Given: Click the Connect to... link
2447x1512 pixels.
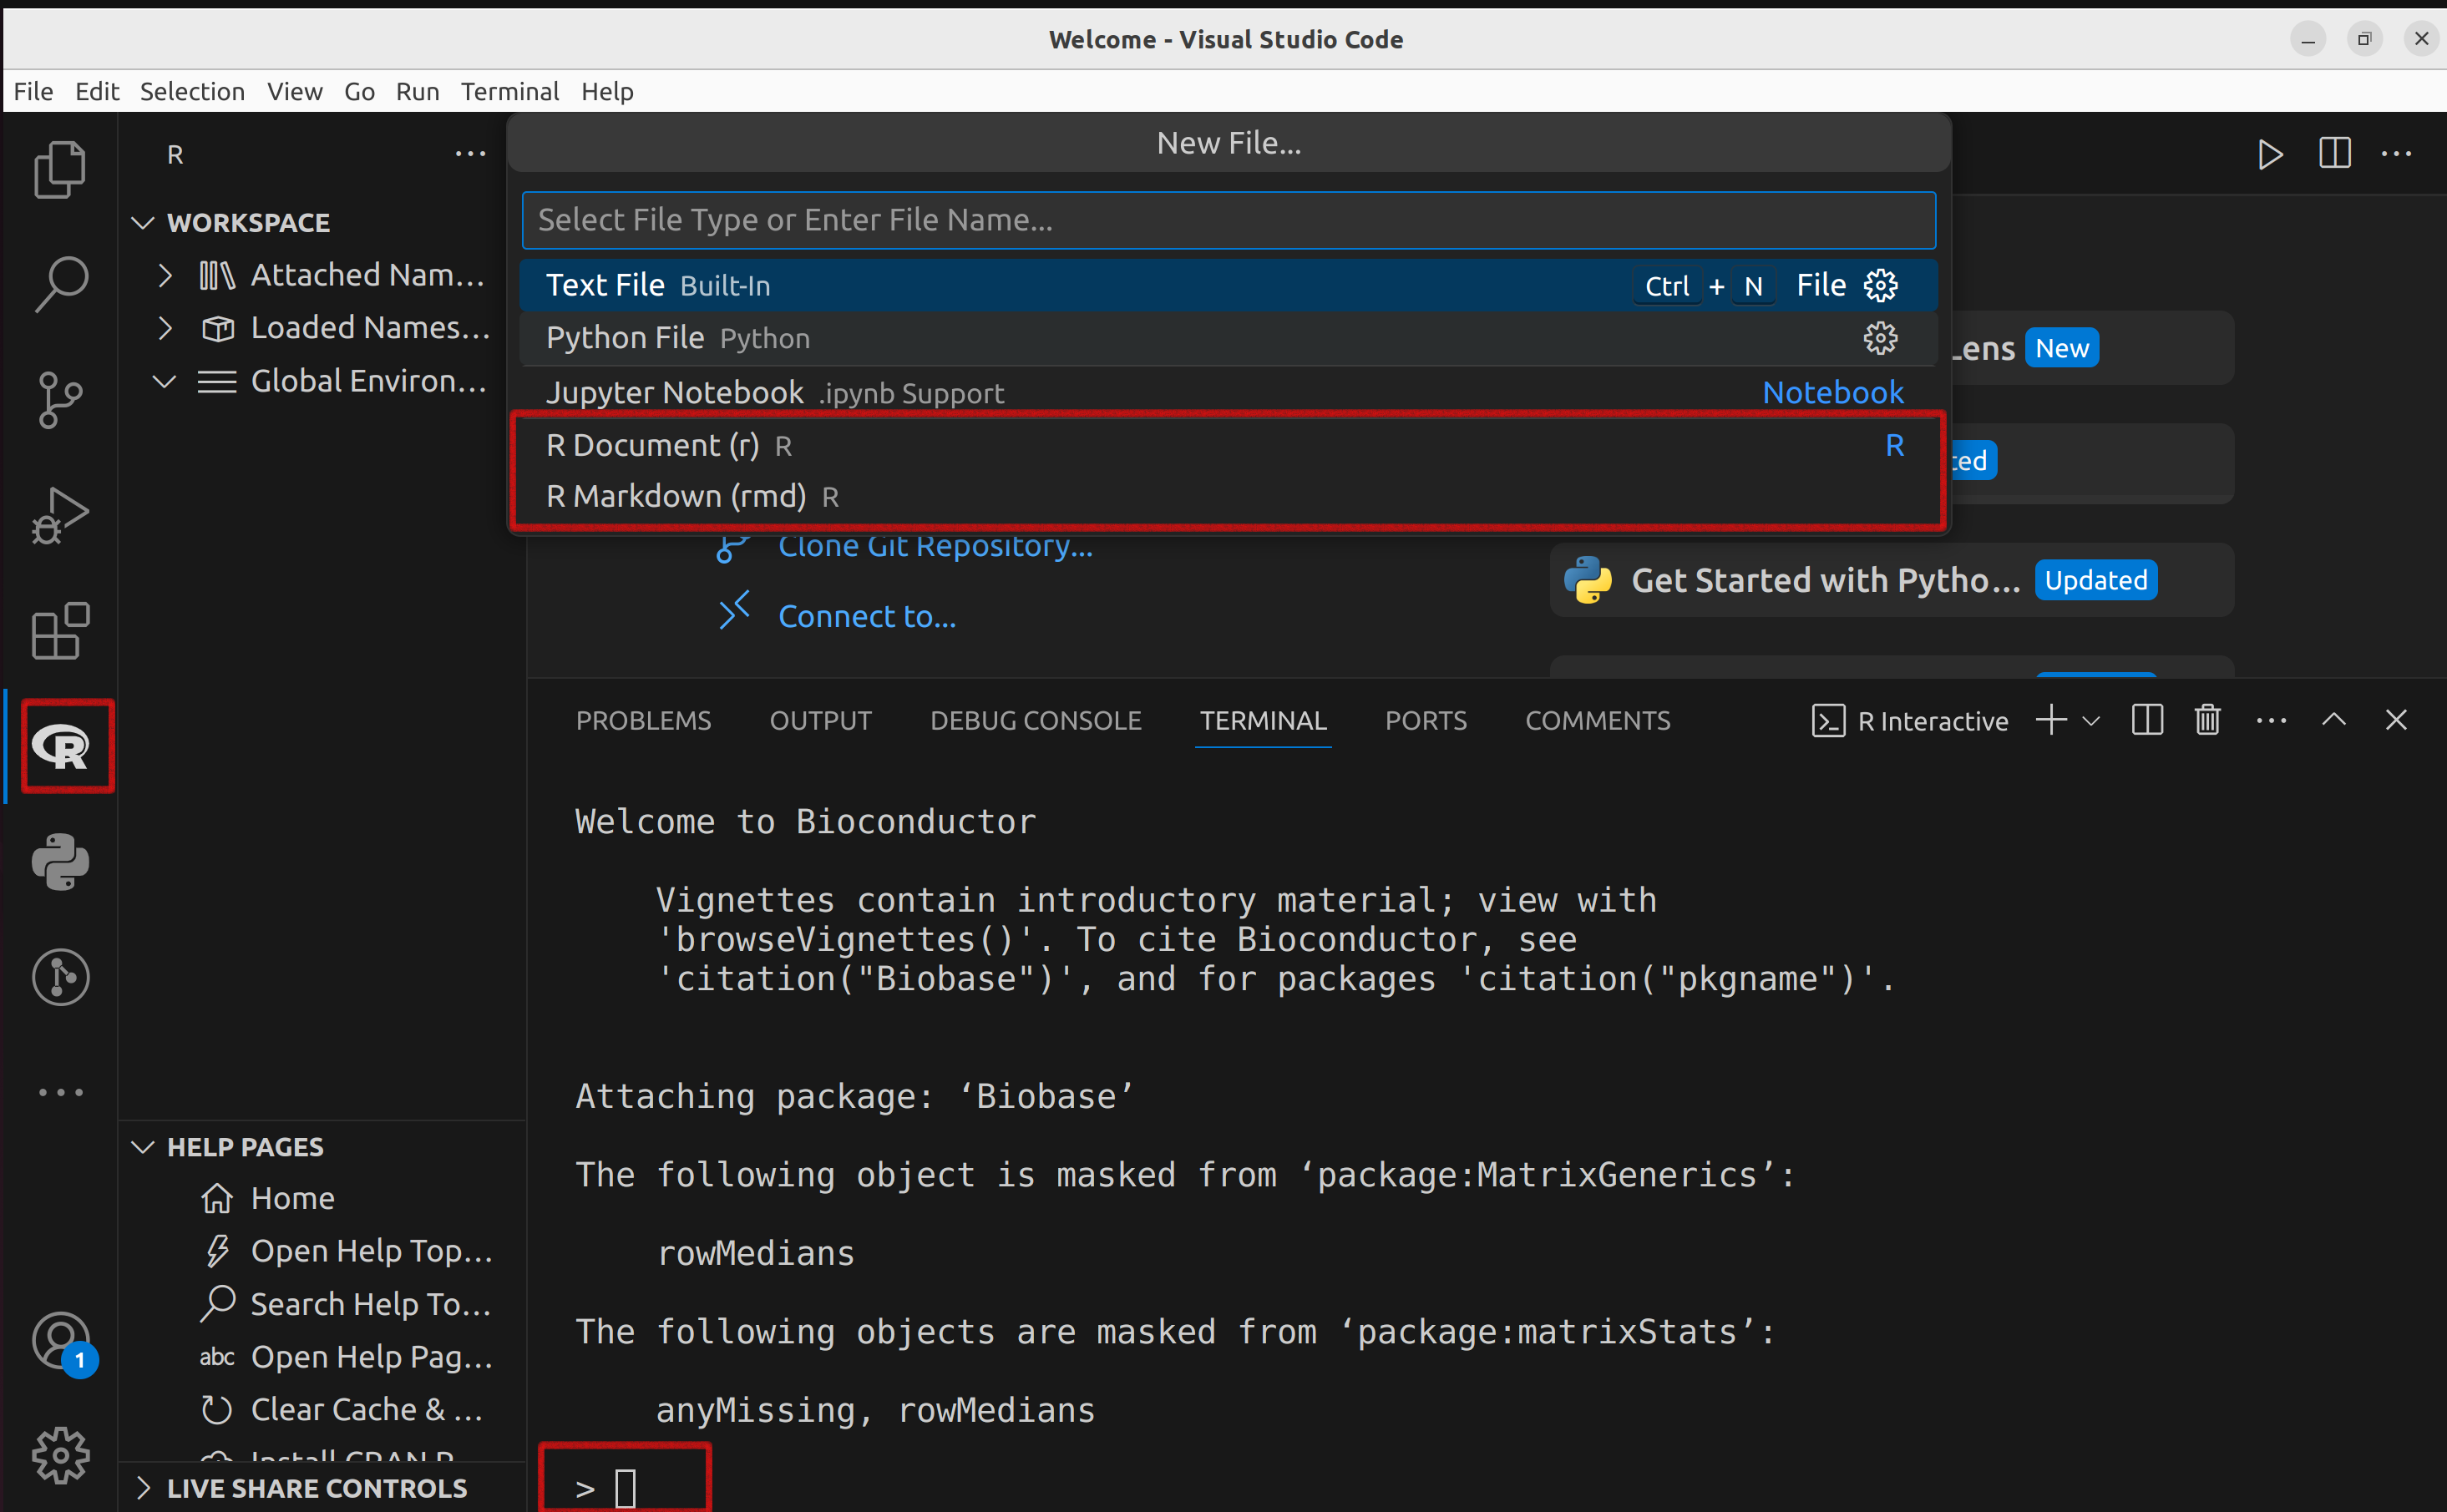Looking at the screenshot, I should coord(866,616).
